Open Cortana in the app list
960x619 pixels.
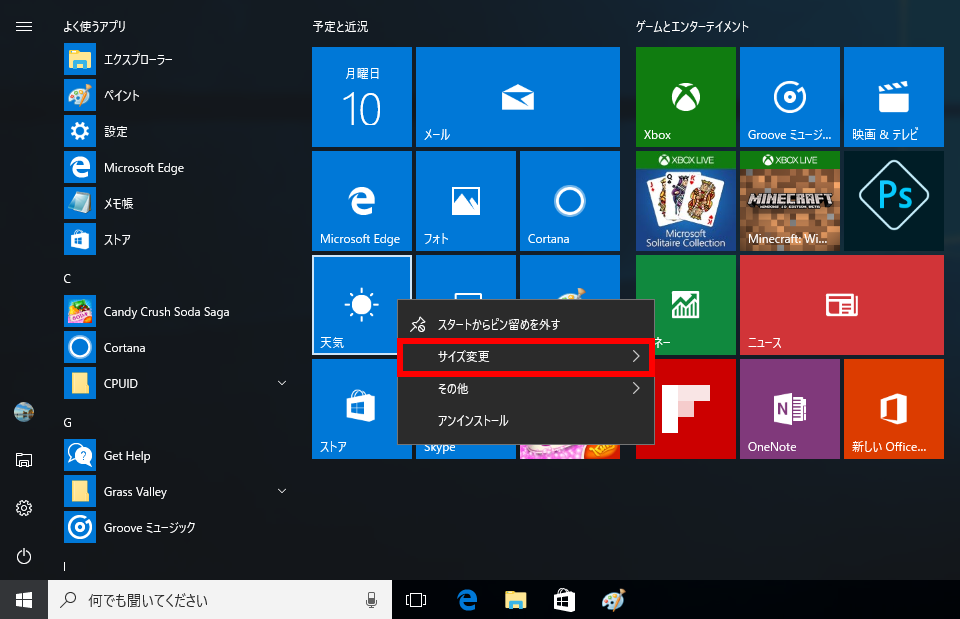pyautogui.click(x=174, y=348)
